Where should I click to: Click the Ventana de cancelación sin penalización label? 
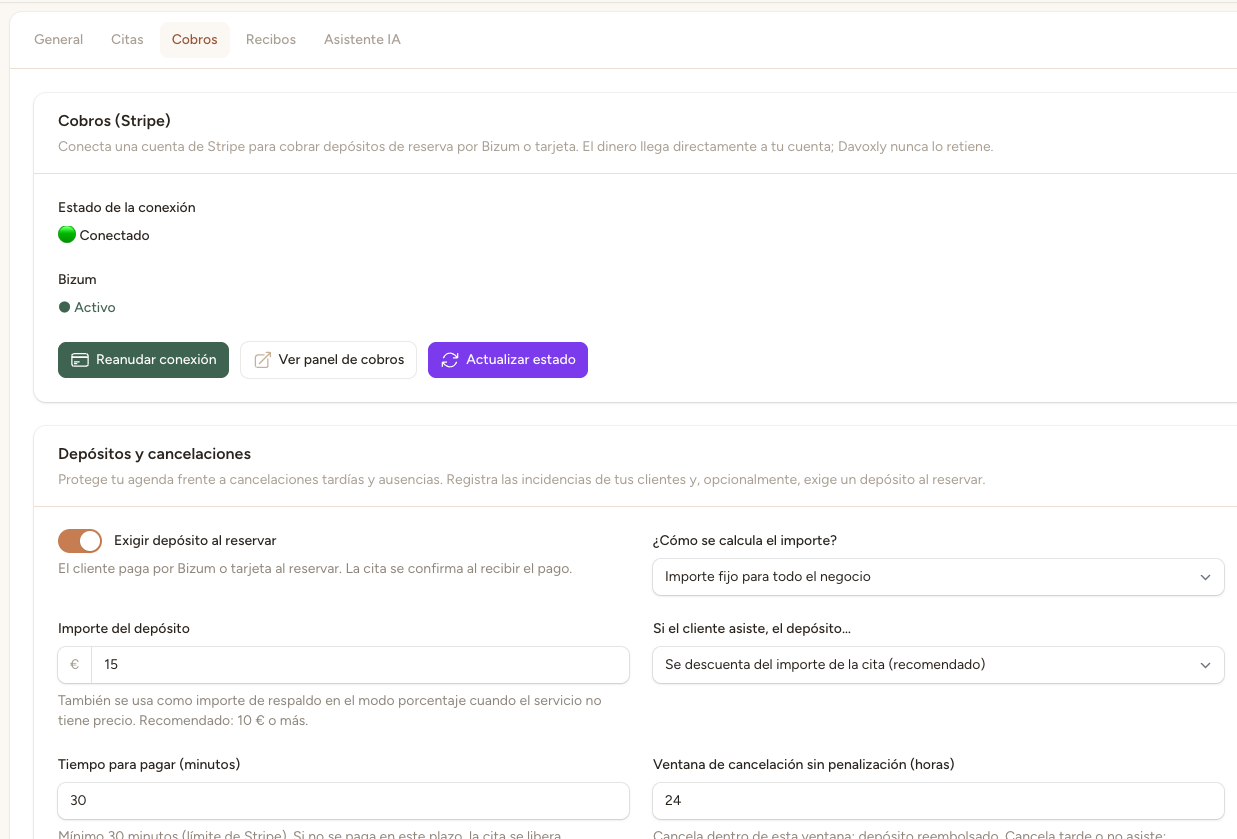(x=804, y=765)
